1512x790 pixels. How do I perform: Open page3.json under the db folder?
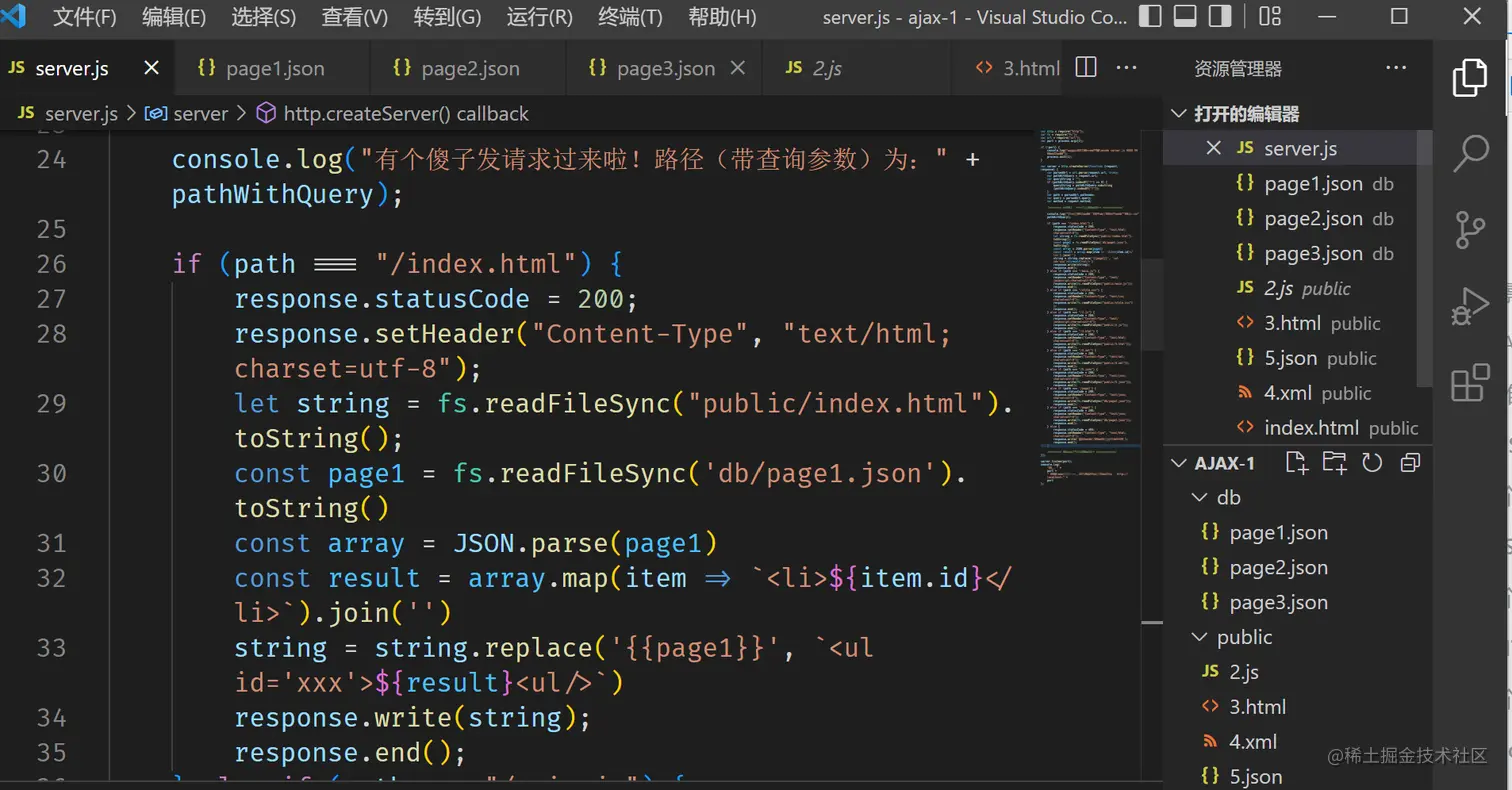click(x=1297, y=602)
